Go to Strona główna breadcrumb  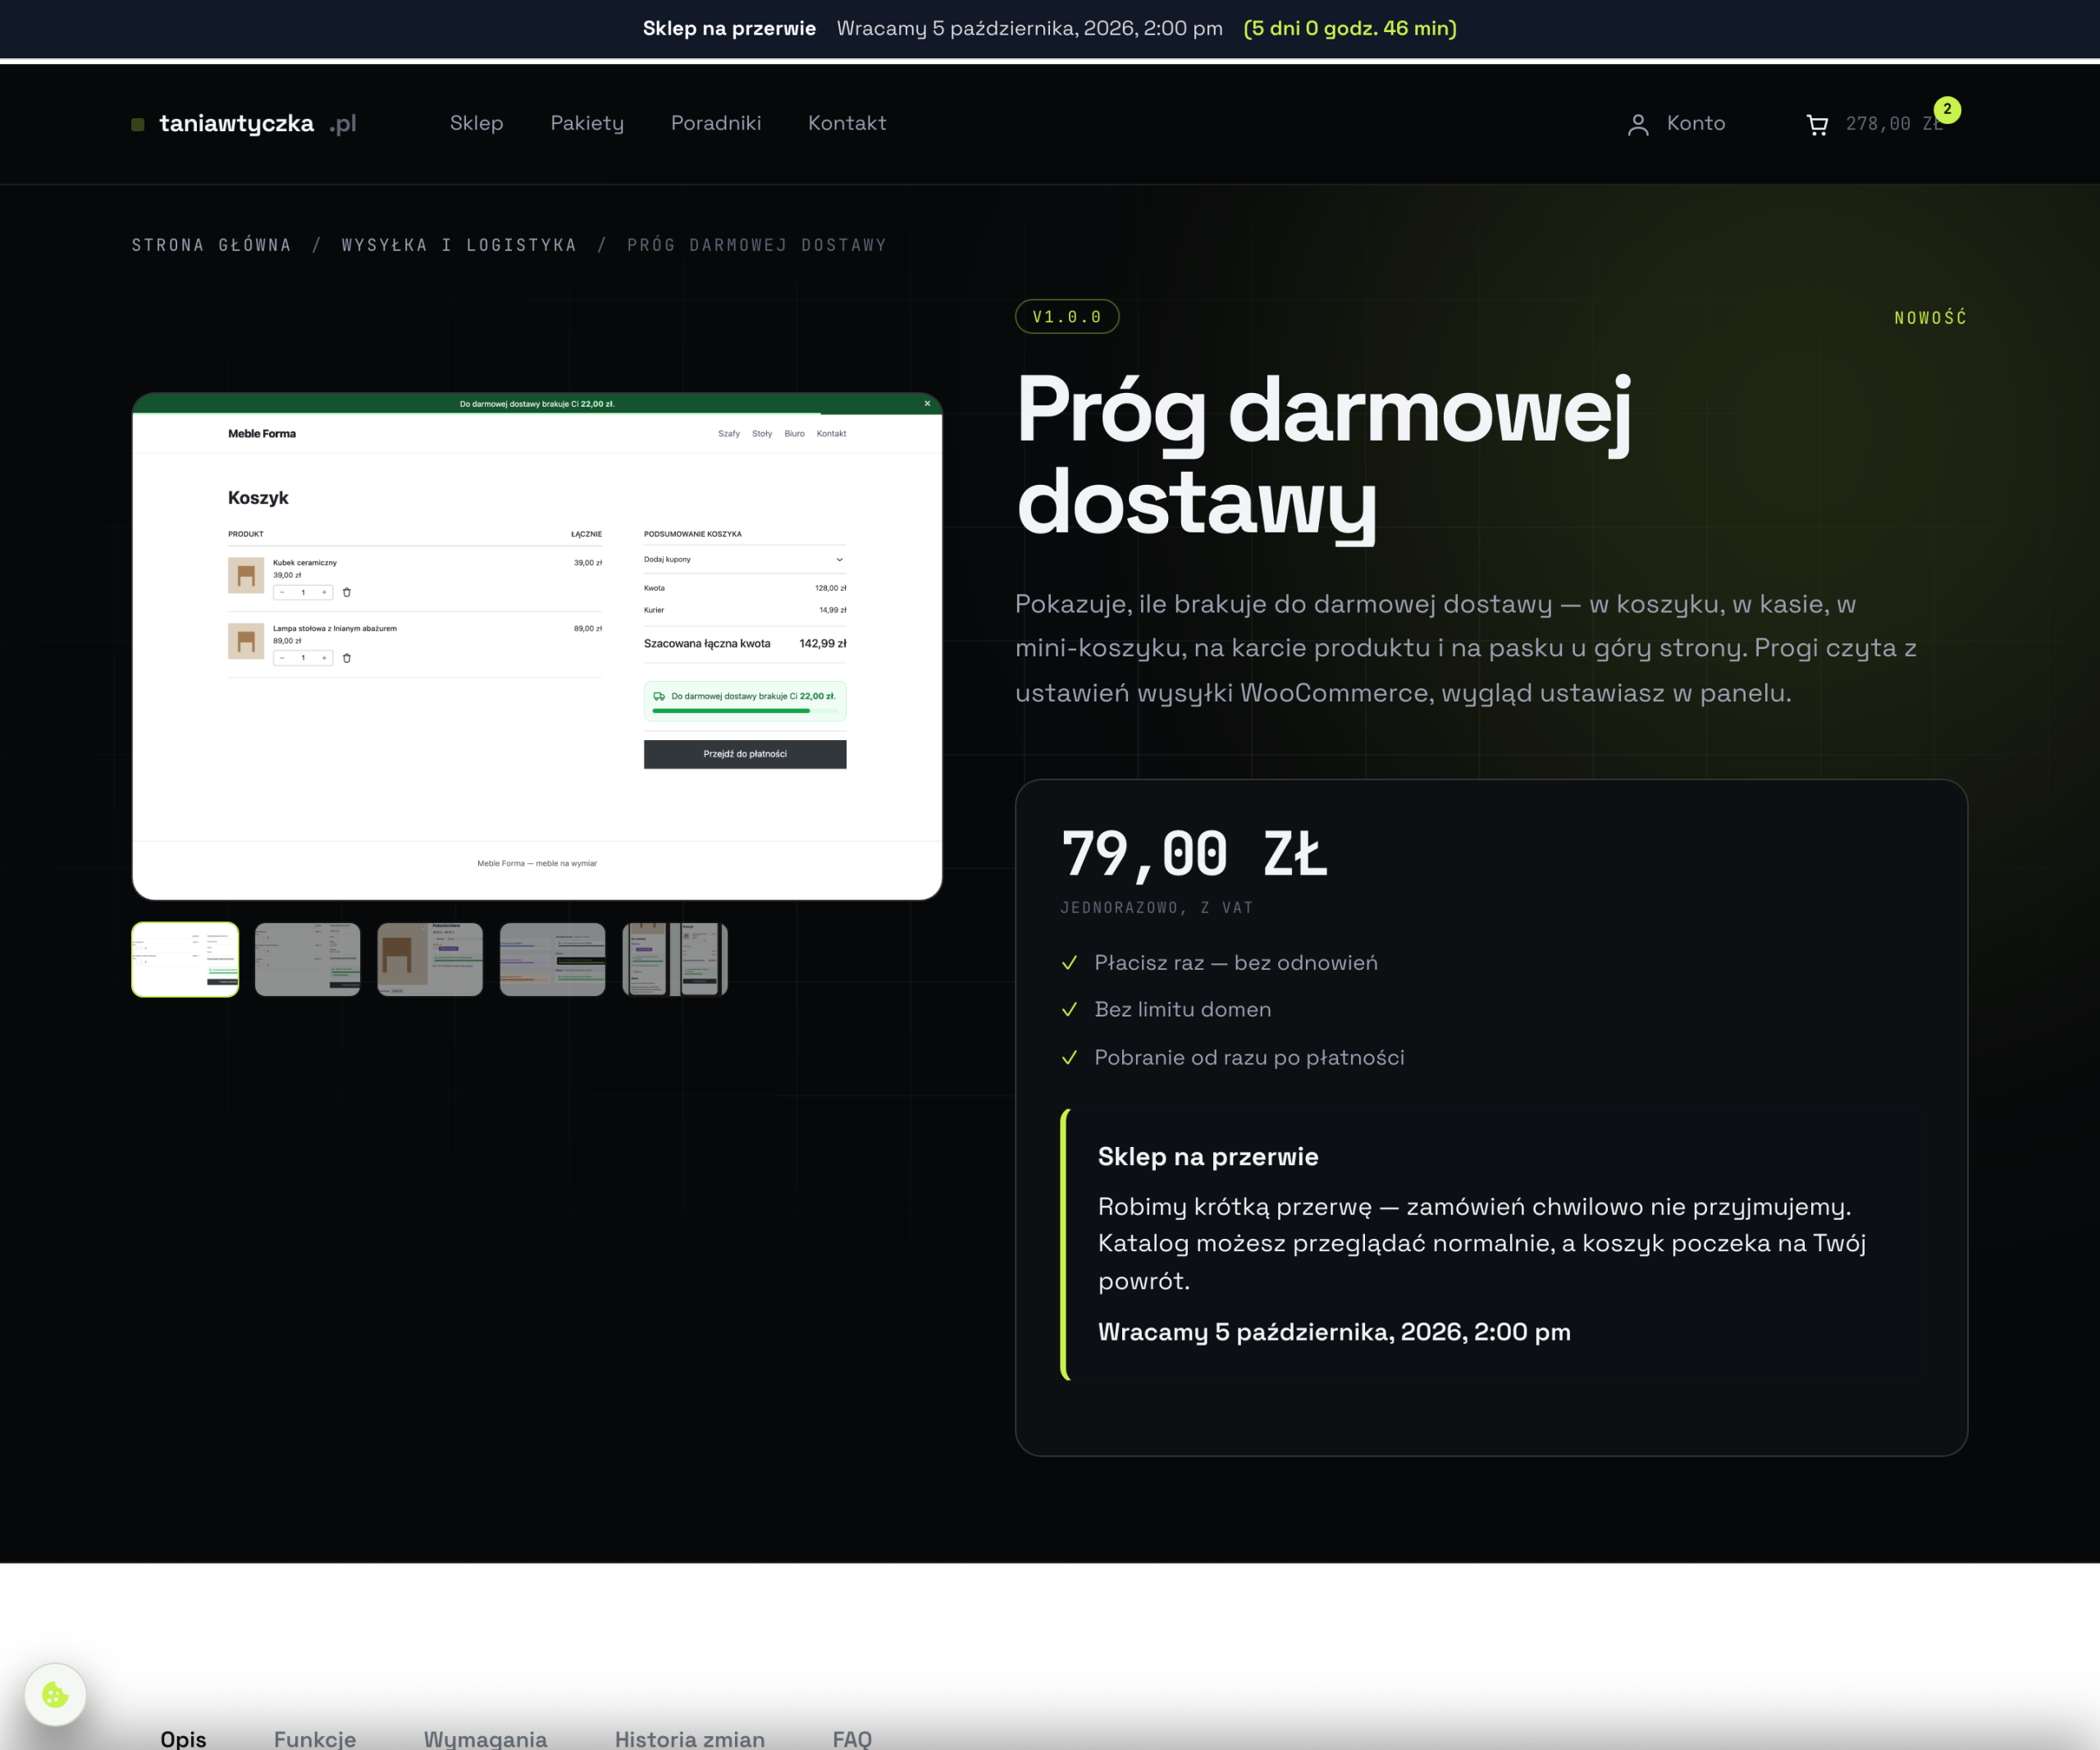coord(211,245)
